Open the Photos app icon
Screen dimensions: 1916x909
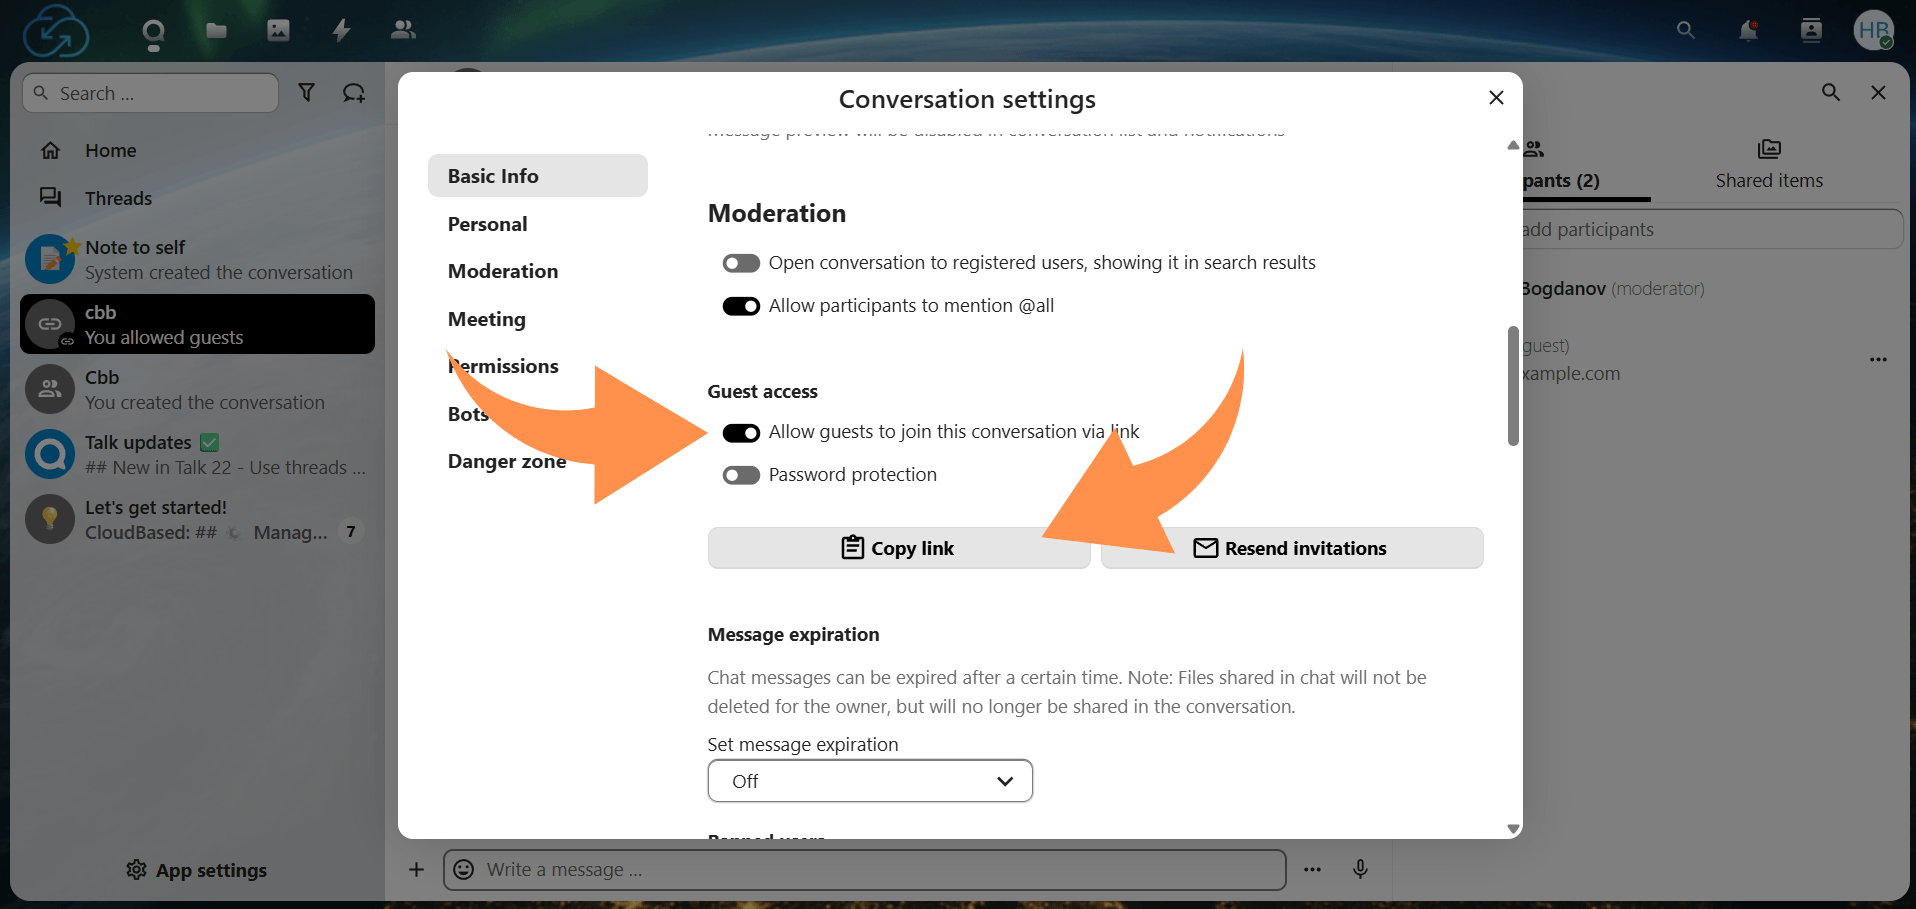pos(278,30)
